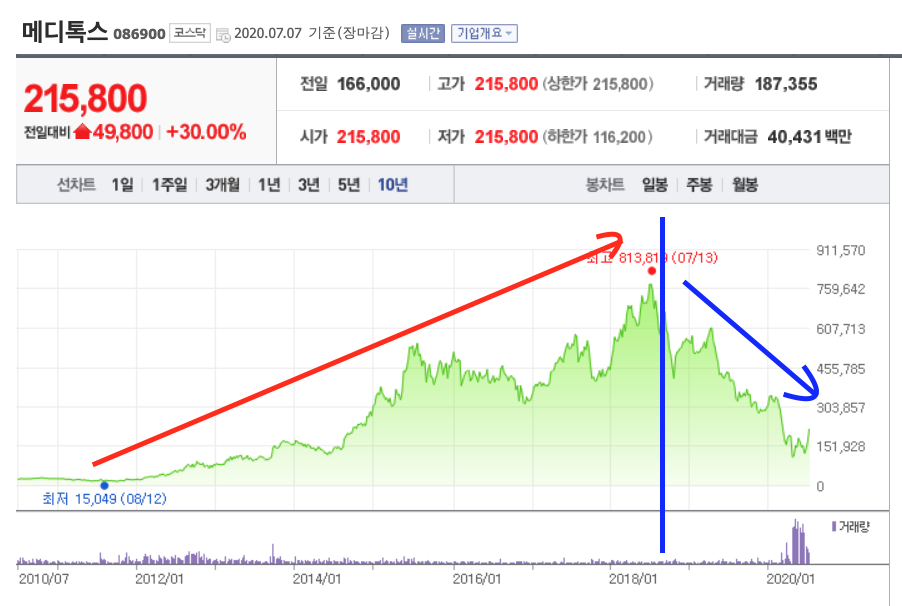
Task: Click the 하한가 116,200 text
Action: pos(597,137)
